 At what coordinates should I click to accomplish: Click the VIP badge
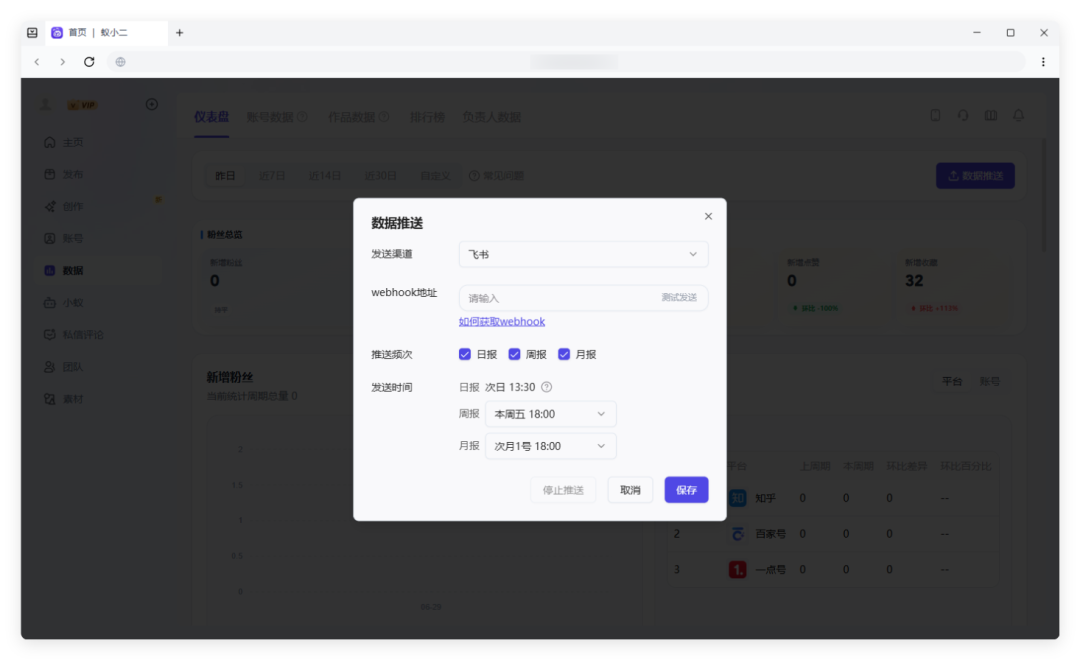point(83,105)
